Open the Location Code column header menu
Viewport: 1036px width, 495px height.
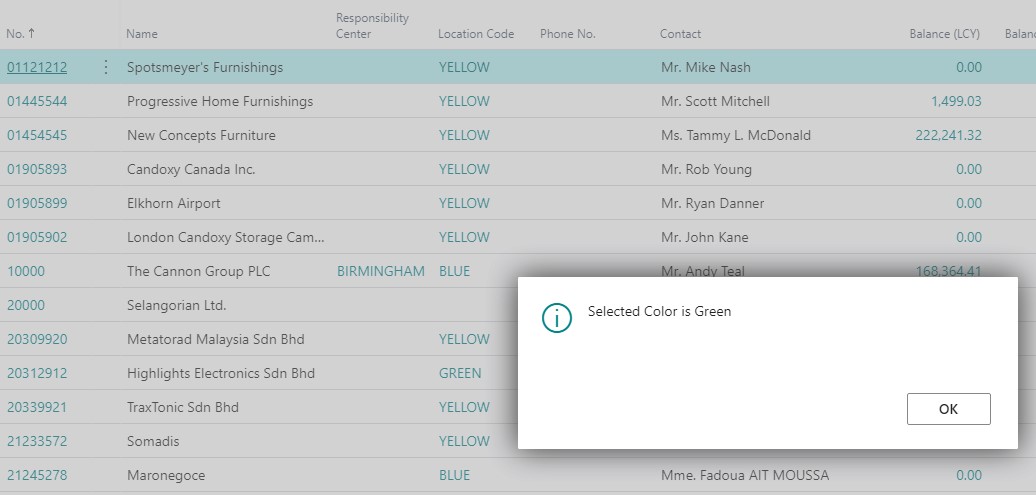(475, 34)
